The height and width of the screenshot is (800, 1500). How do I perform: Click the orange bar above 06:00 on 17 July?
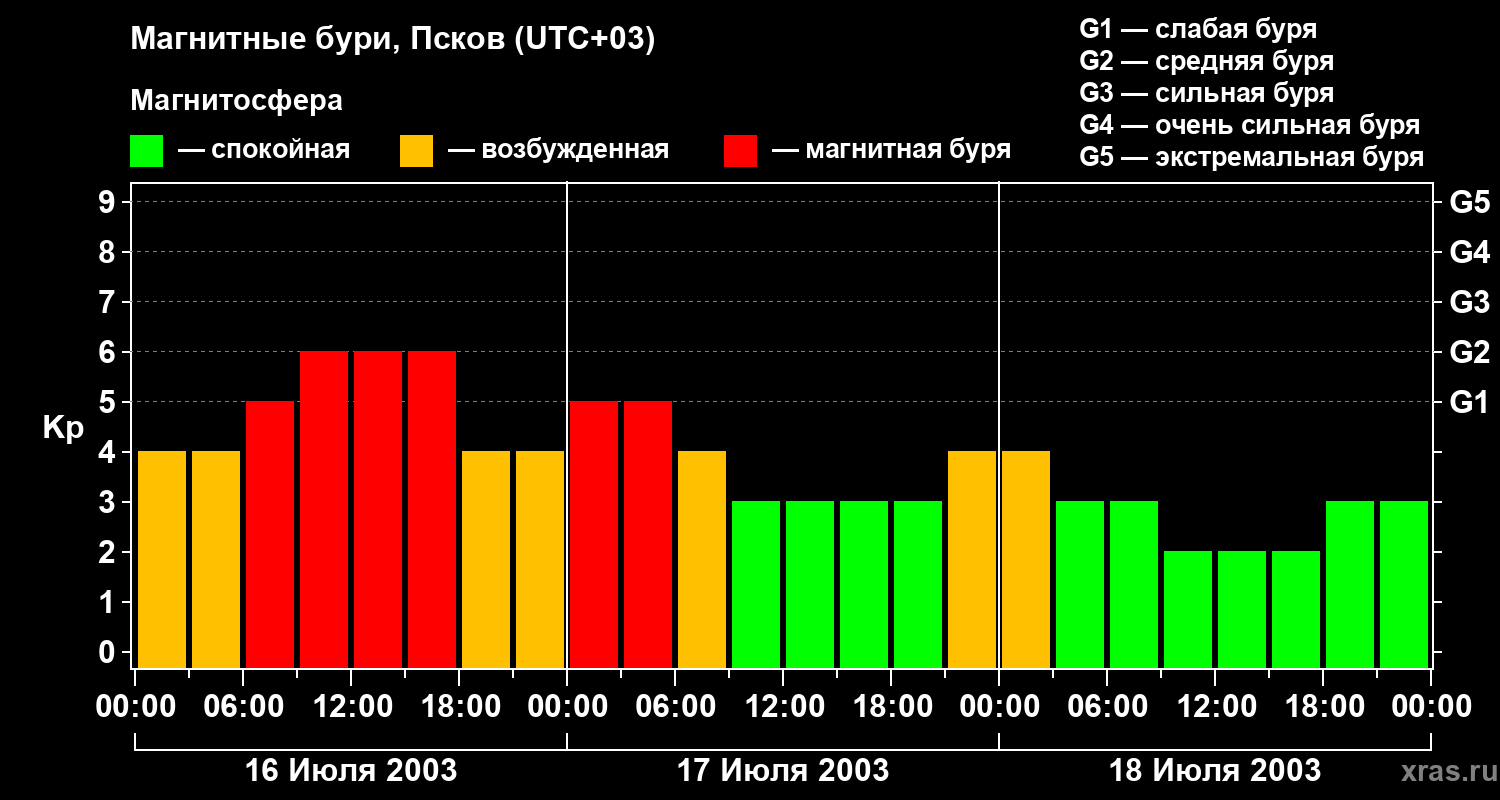click(x=702, y=560)
